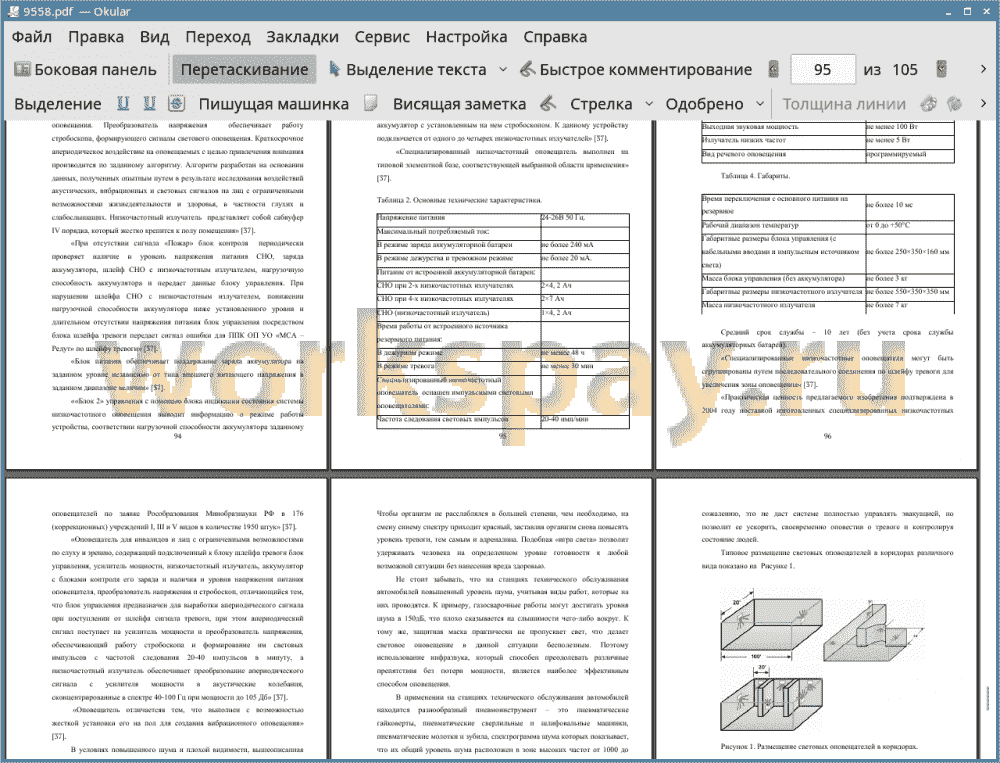Open the Закладки menu
Image resolution: width=1000 pixels, height=763 pixels.
click(302, 37)
